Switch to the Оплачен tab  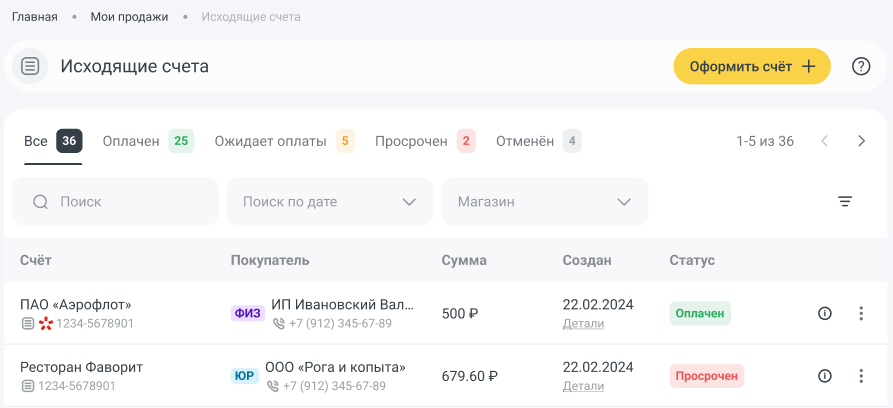click(147, 141)
